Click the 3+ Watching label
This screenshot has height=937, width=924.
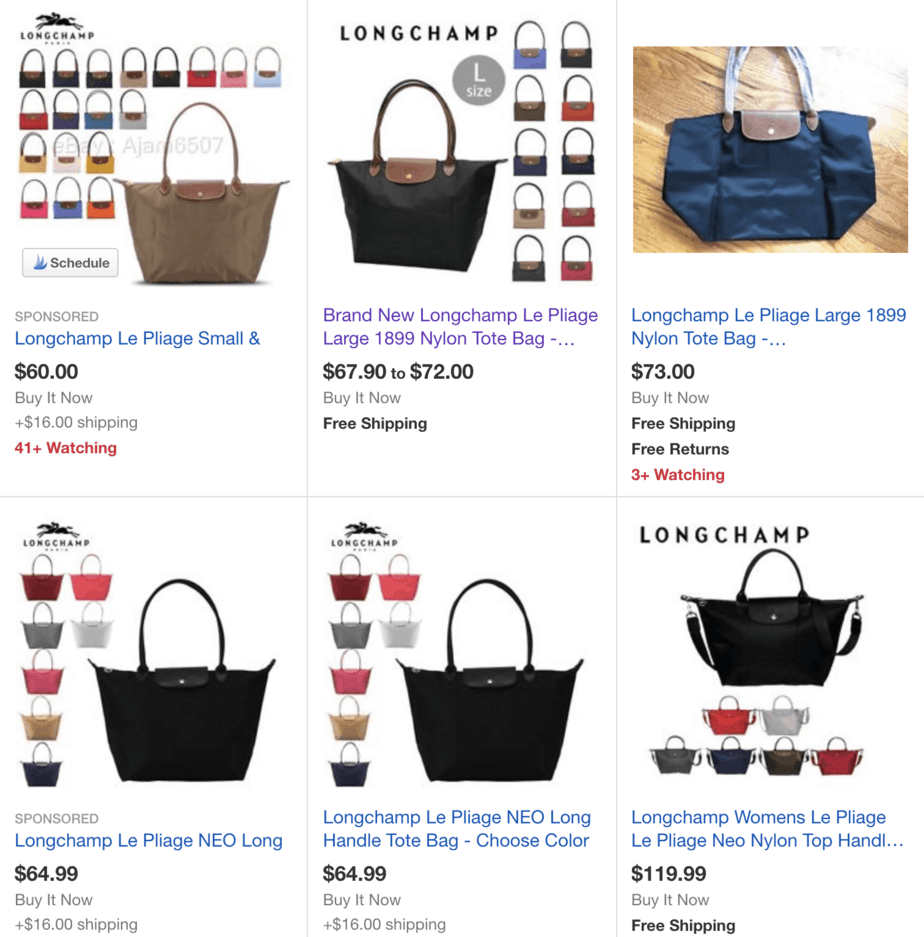pyautogui.click(x=678, y=474)
